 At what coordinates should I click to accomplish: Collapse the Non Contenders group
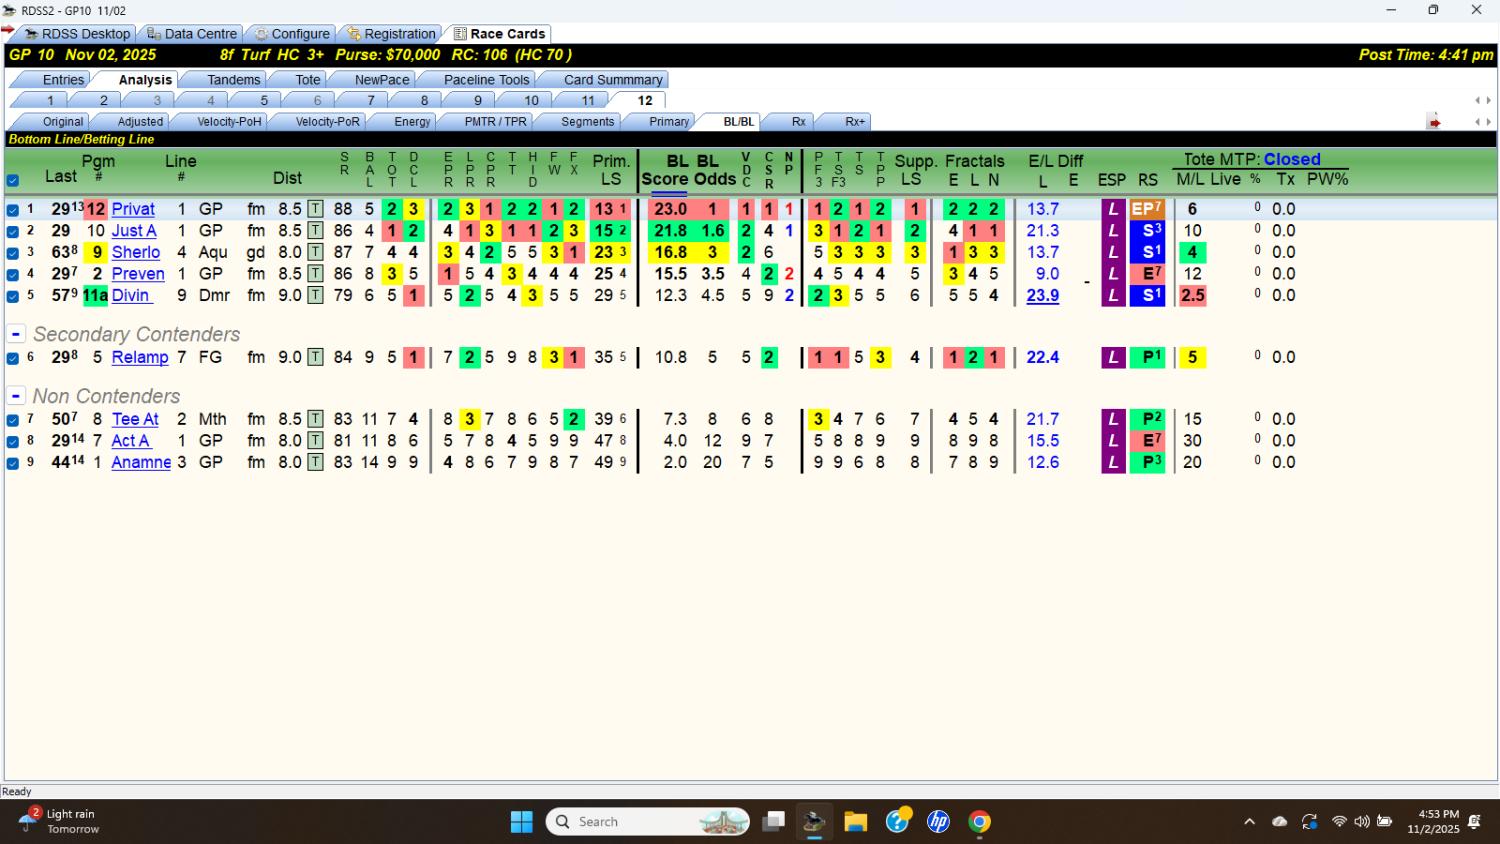(x=16, y=396)
